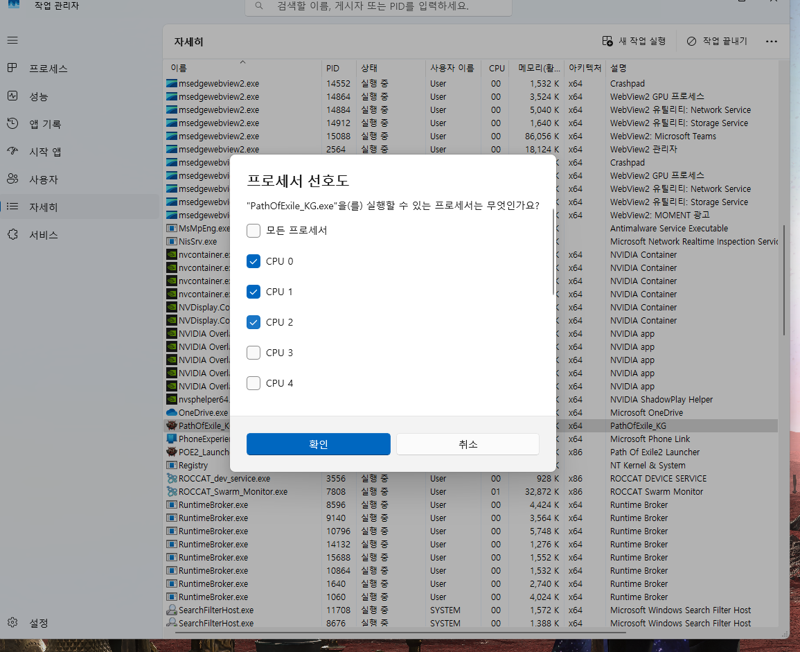Sort by the 사용자 이름 column header

click(x=453, y=68)
